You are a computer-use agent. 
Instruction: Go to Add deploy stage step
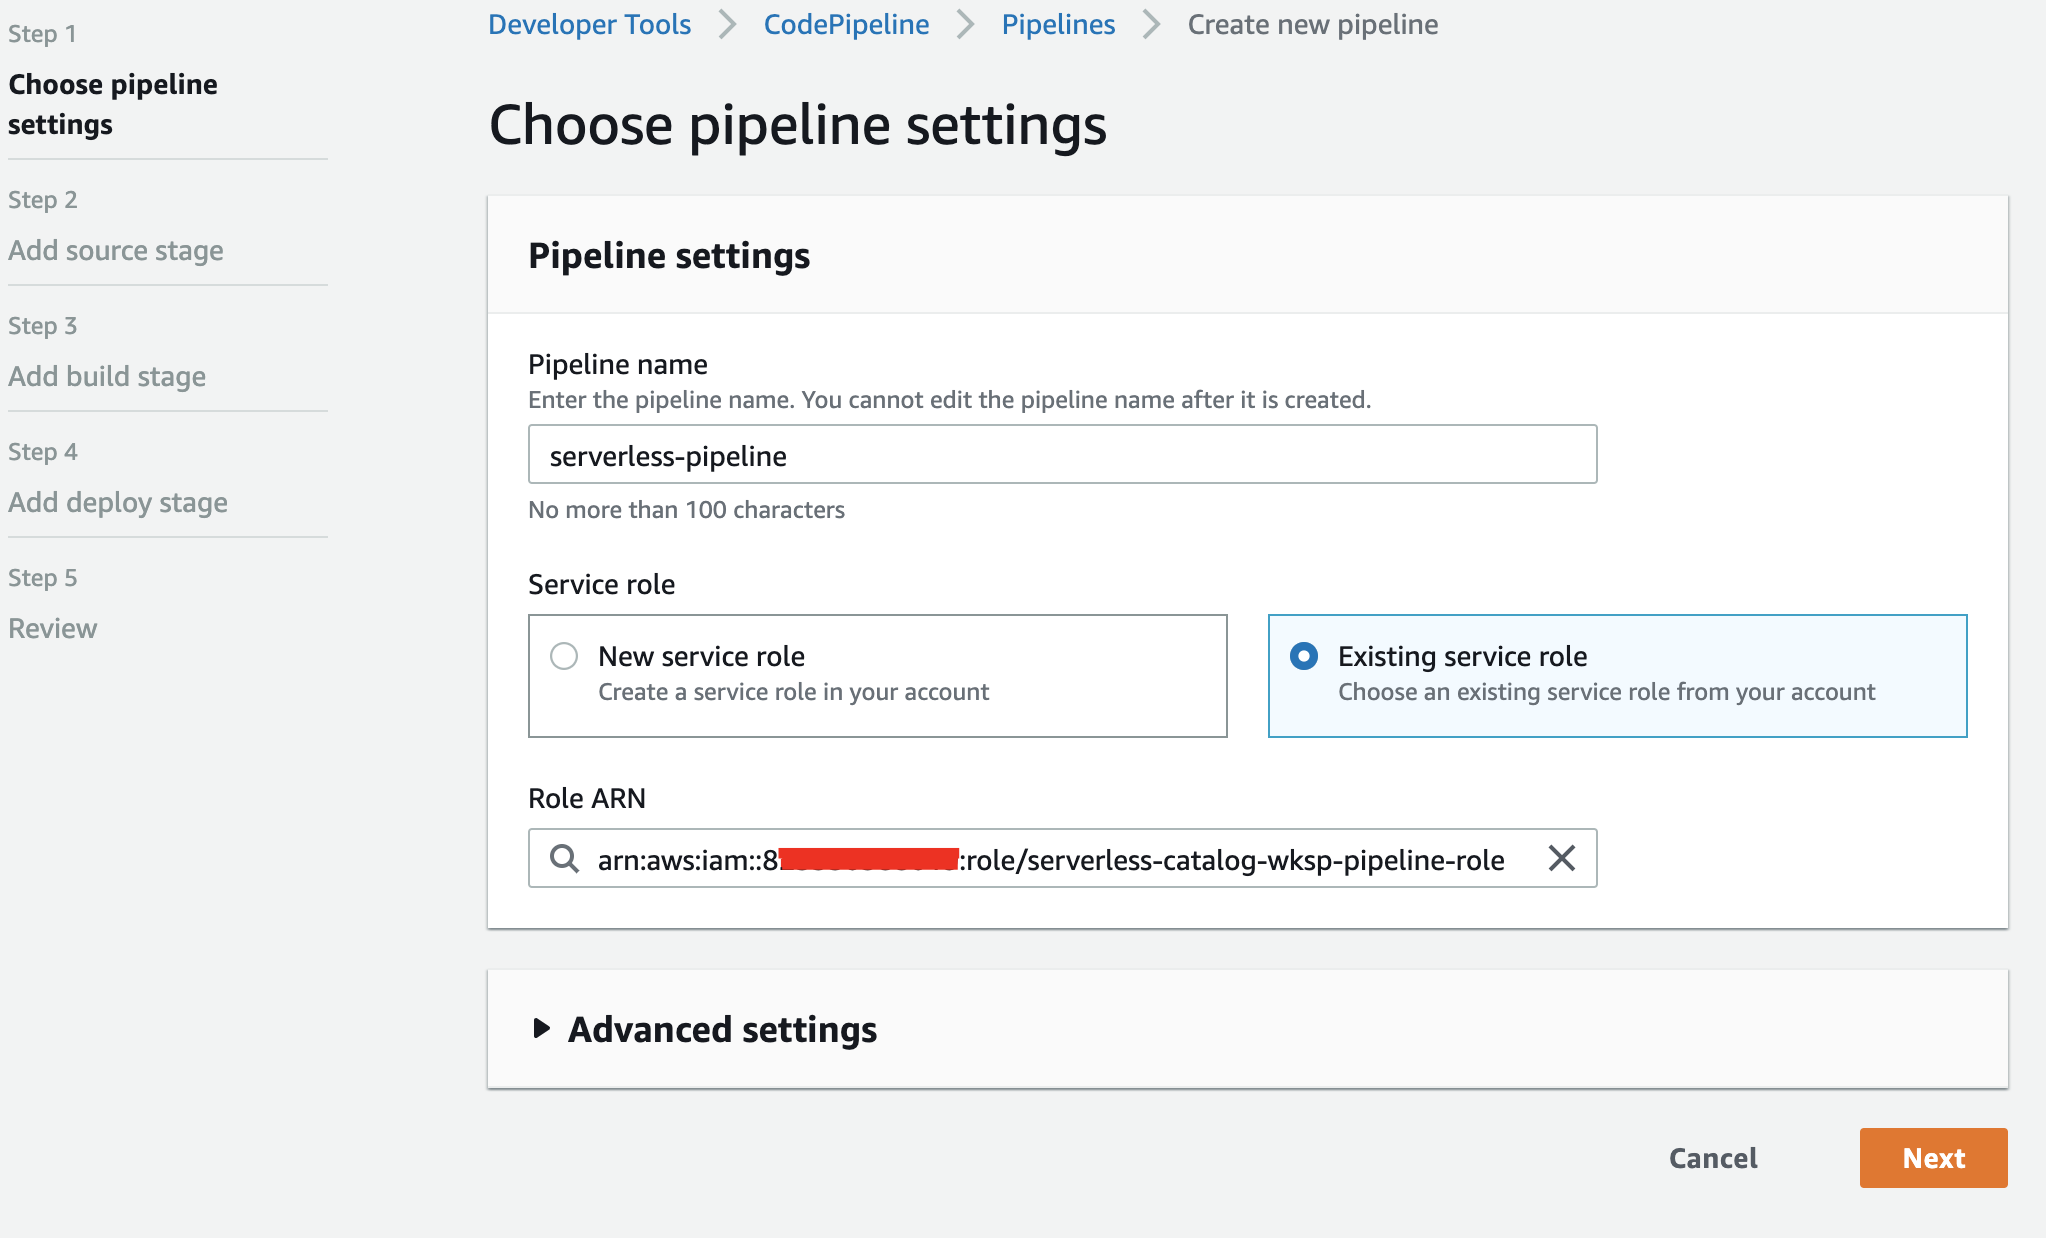[x=118, y=502]
